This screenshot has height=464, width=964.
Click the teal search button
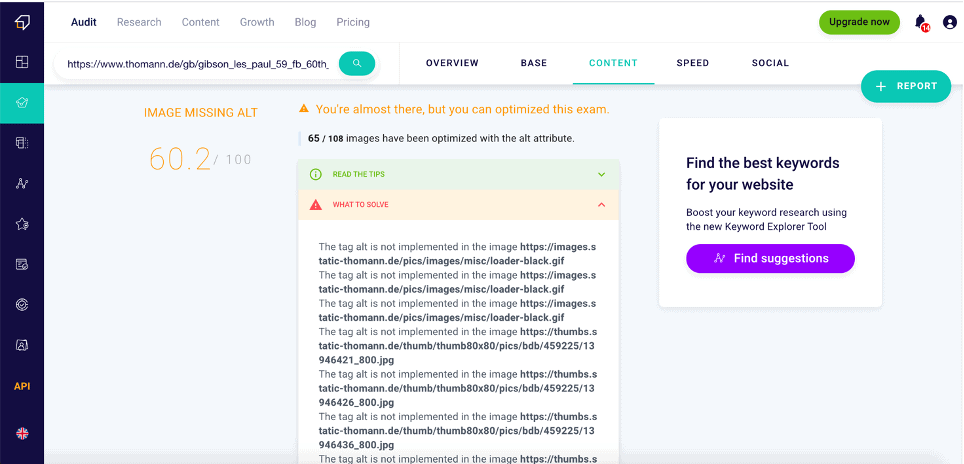(x=357, y=64)
